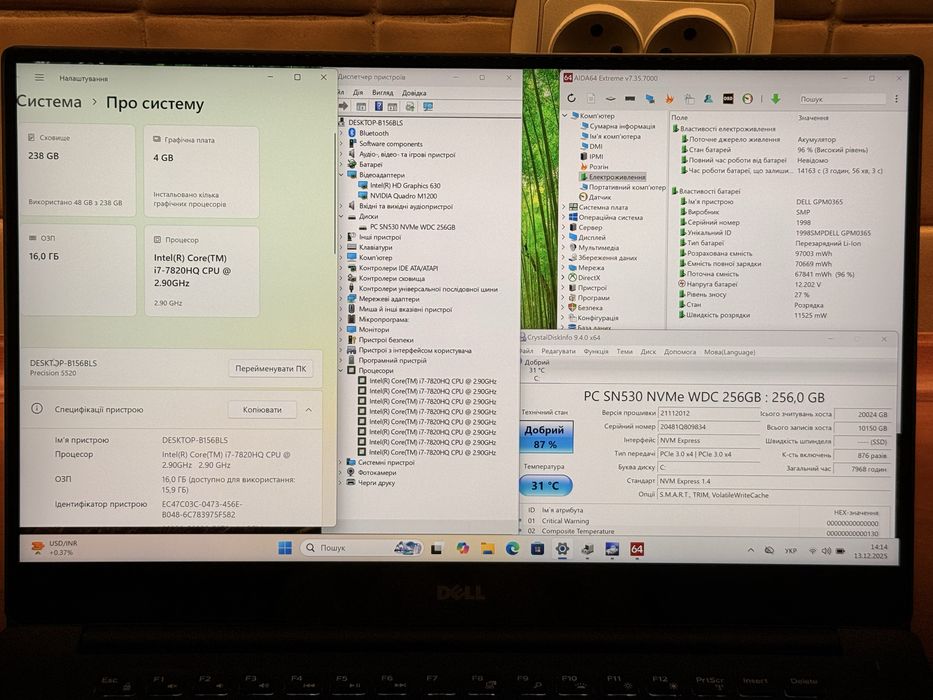The height and width of the screenshot is (700, 933).
Task: Click the AIDA64 report page icon
Action: click(591, 98)
